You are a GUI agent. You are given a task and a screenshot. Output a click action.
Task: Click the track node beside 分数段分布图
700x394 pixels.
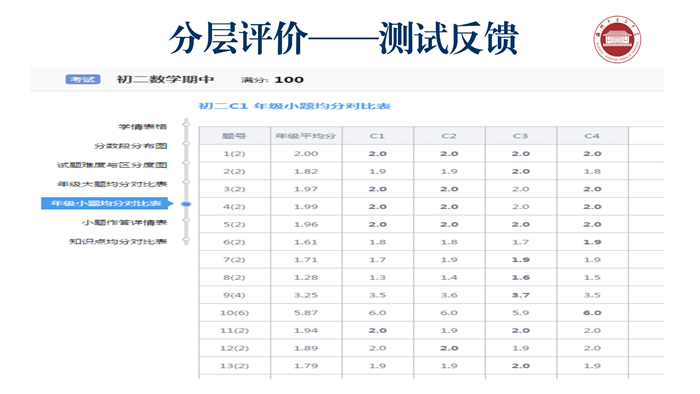[186, 144]
